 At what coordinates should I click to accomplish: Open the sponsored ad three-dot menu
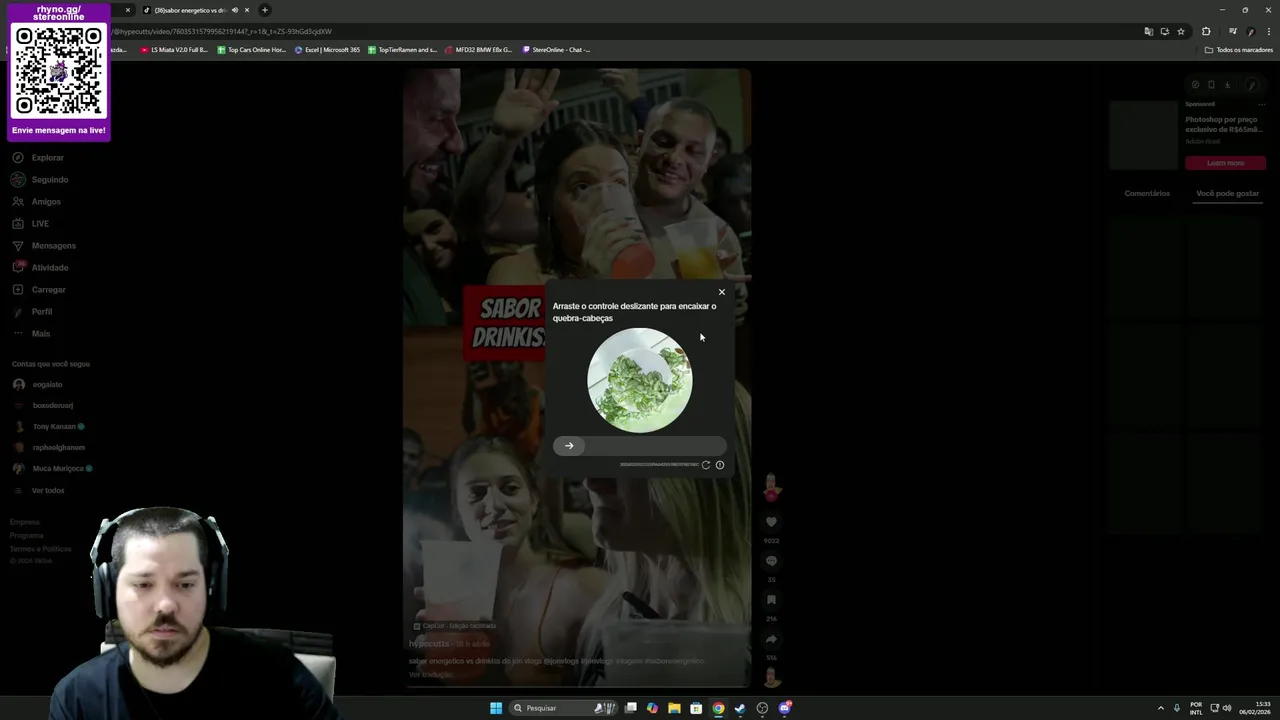[1262, 104]
